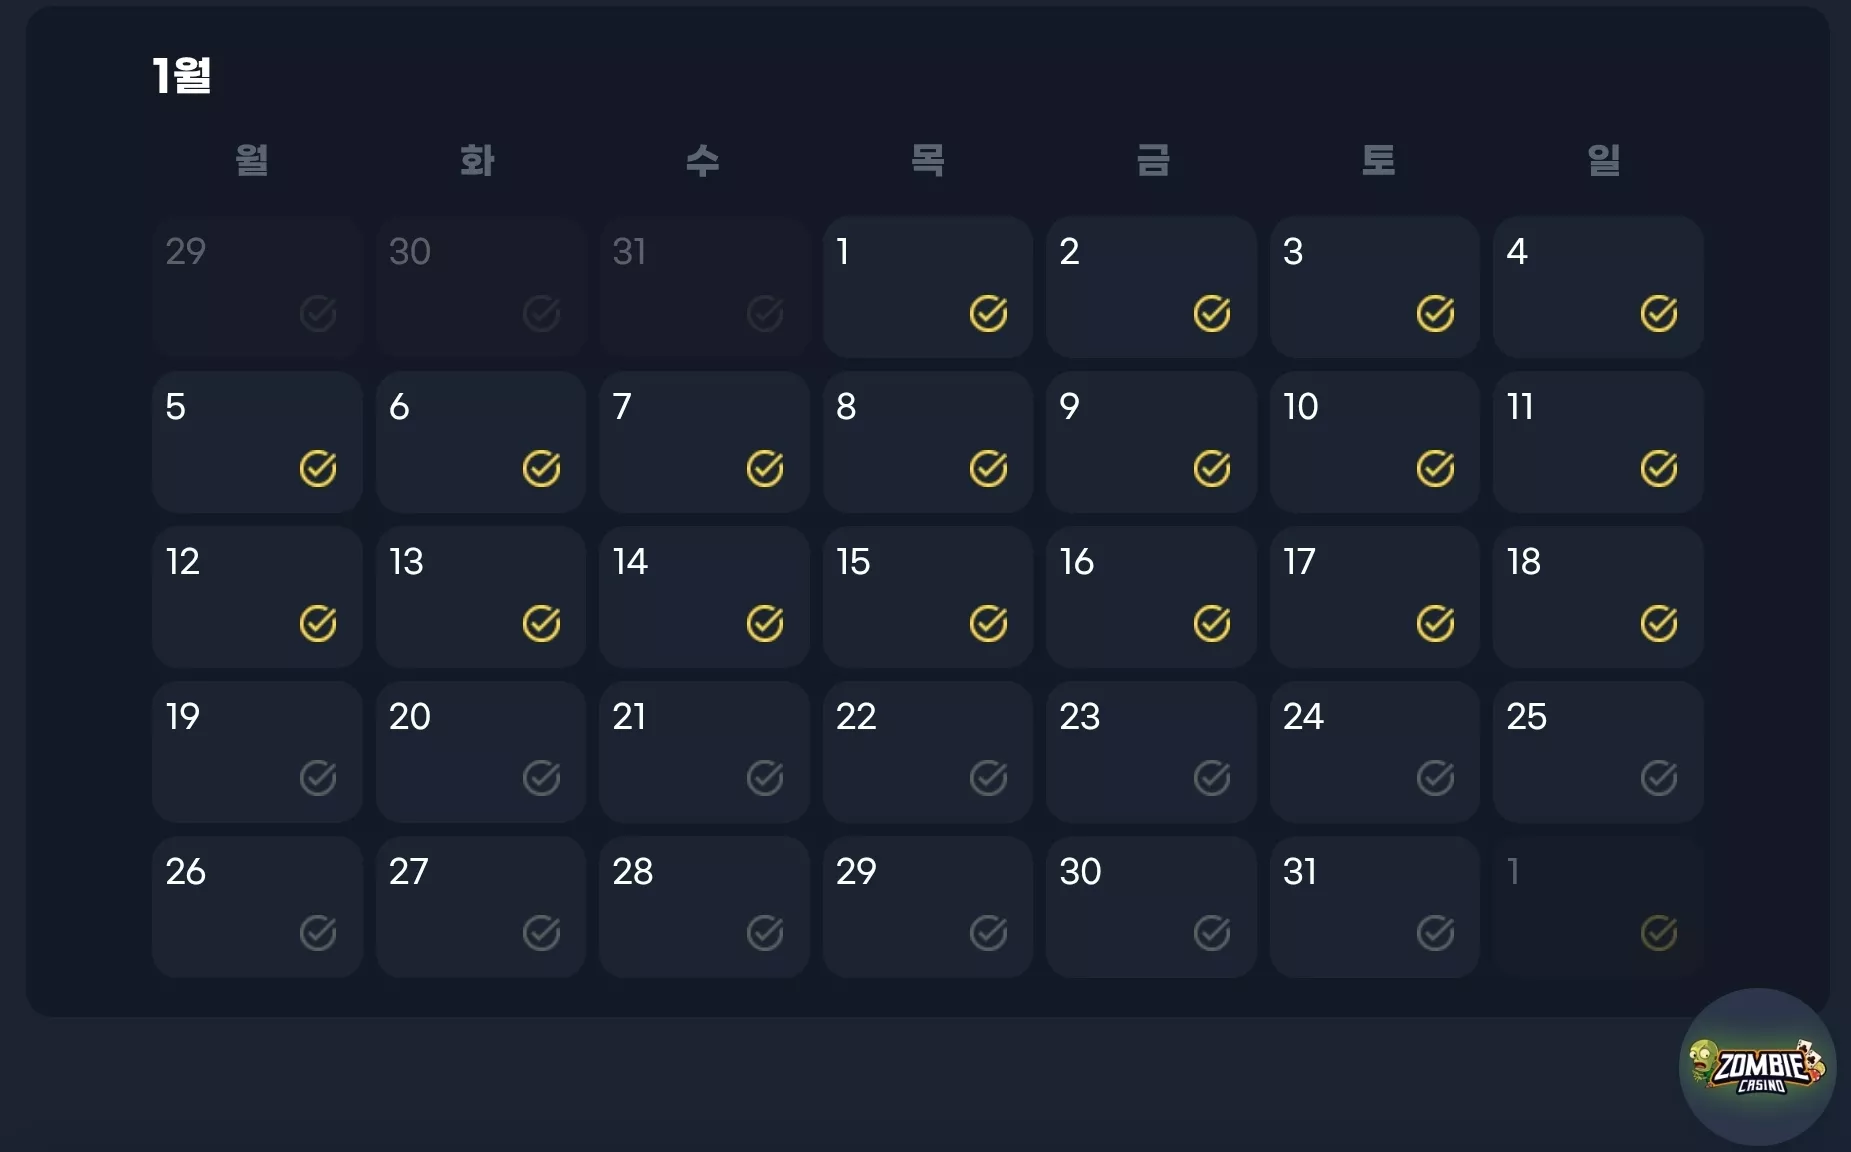Click the gray check icon on day 31

click(1435, 933)
